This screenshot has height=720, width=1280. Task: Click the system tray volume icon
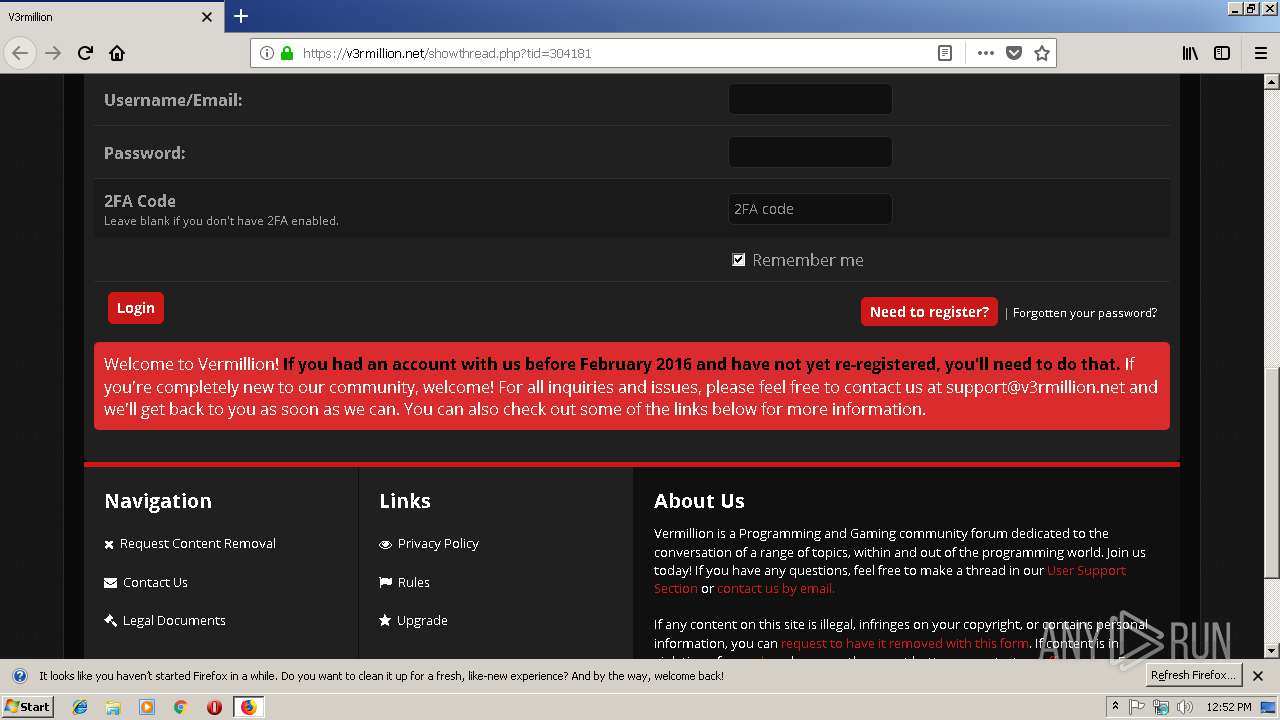(x=1184, y=707)
